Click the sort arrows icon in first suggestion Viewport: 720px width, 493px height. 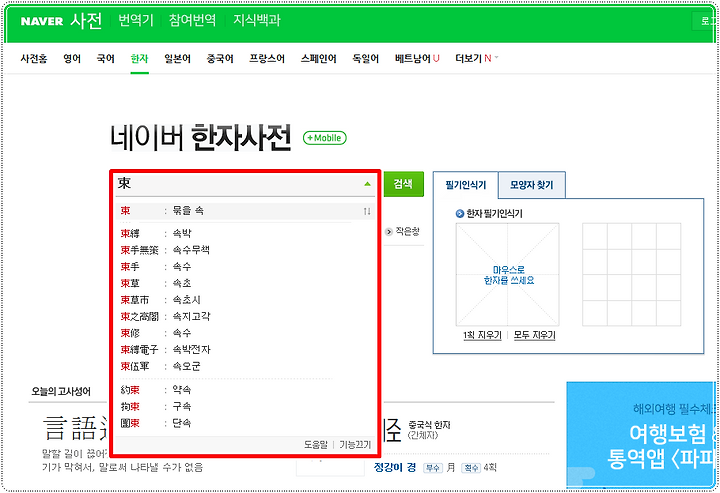click(x=367, y=211)
